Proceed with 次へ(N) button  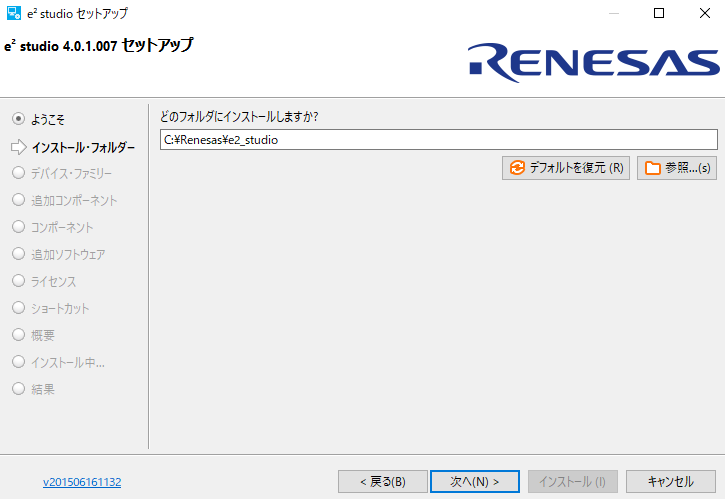coord(474,482)
